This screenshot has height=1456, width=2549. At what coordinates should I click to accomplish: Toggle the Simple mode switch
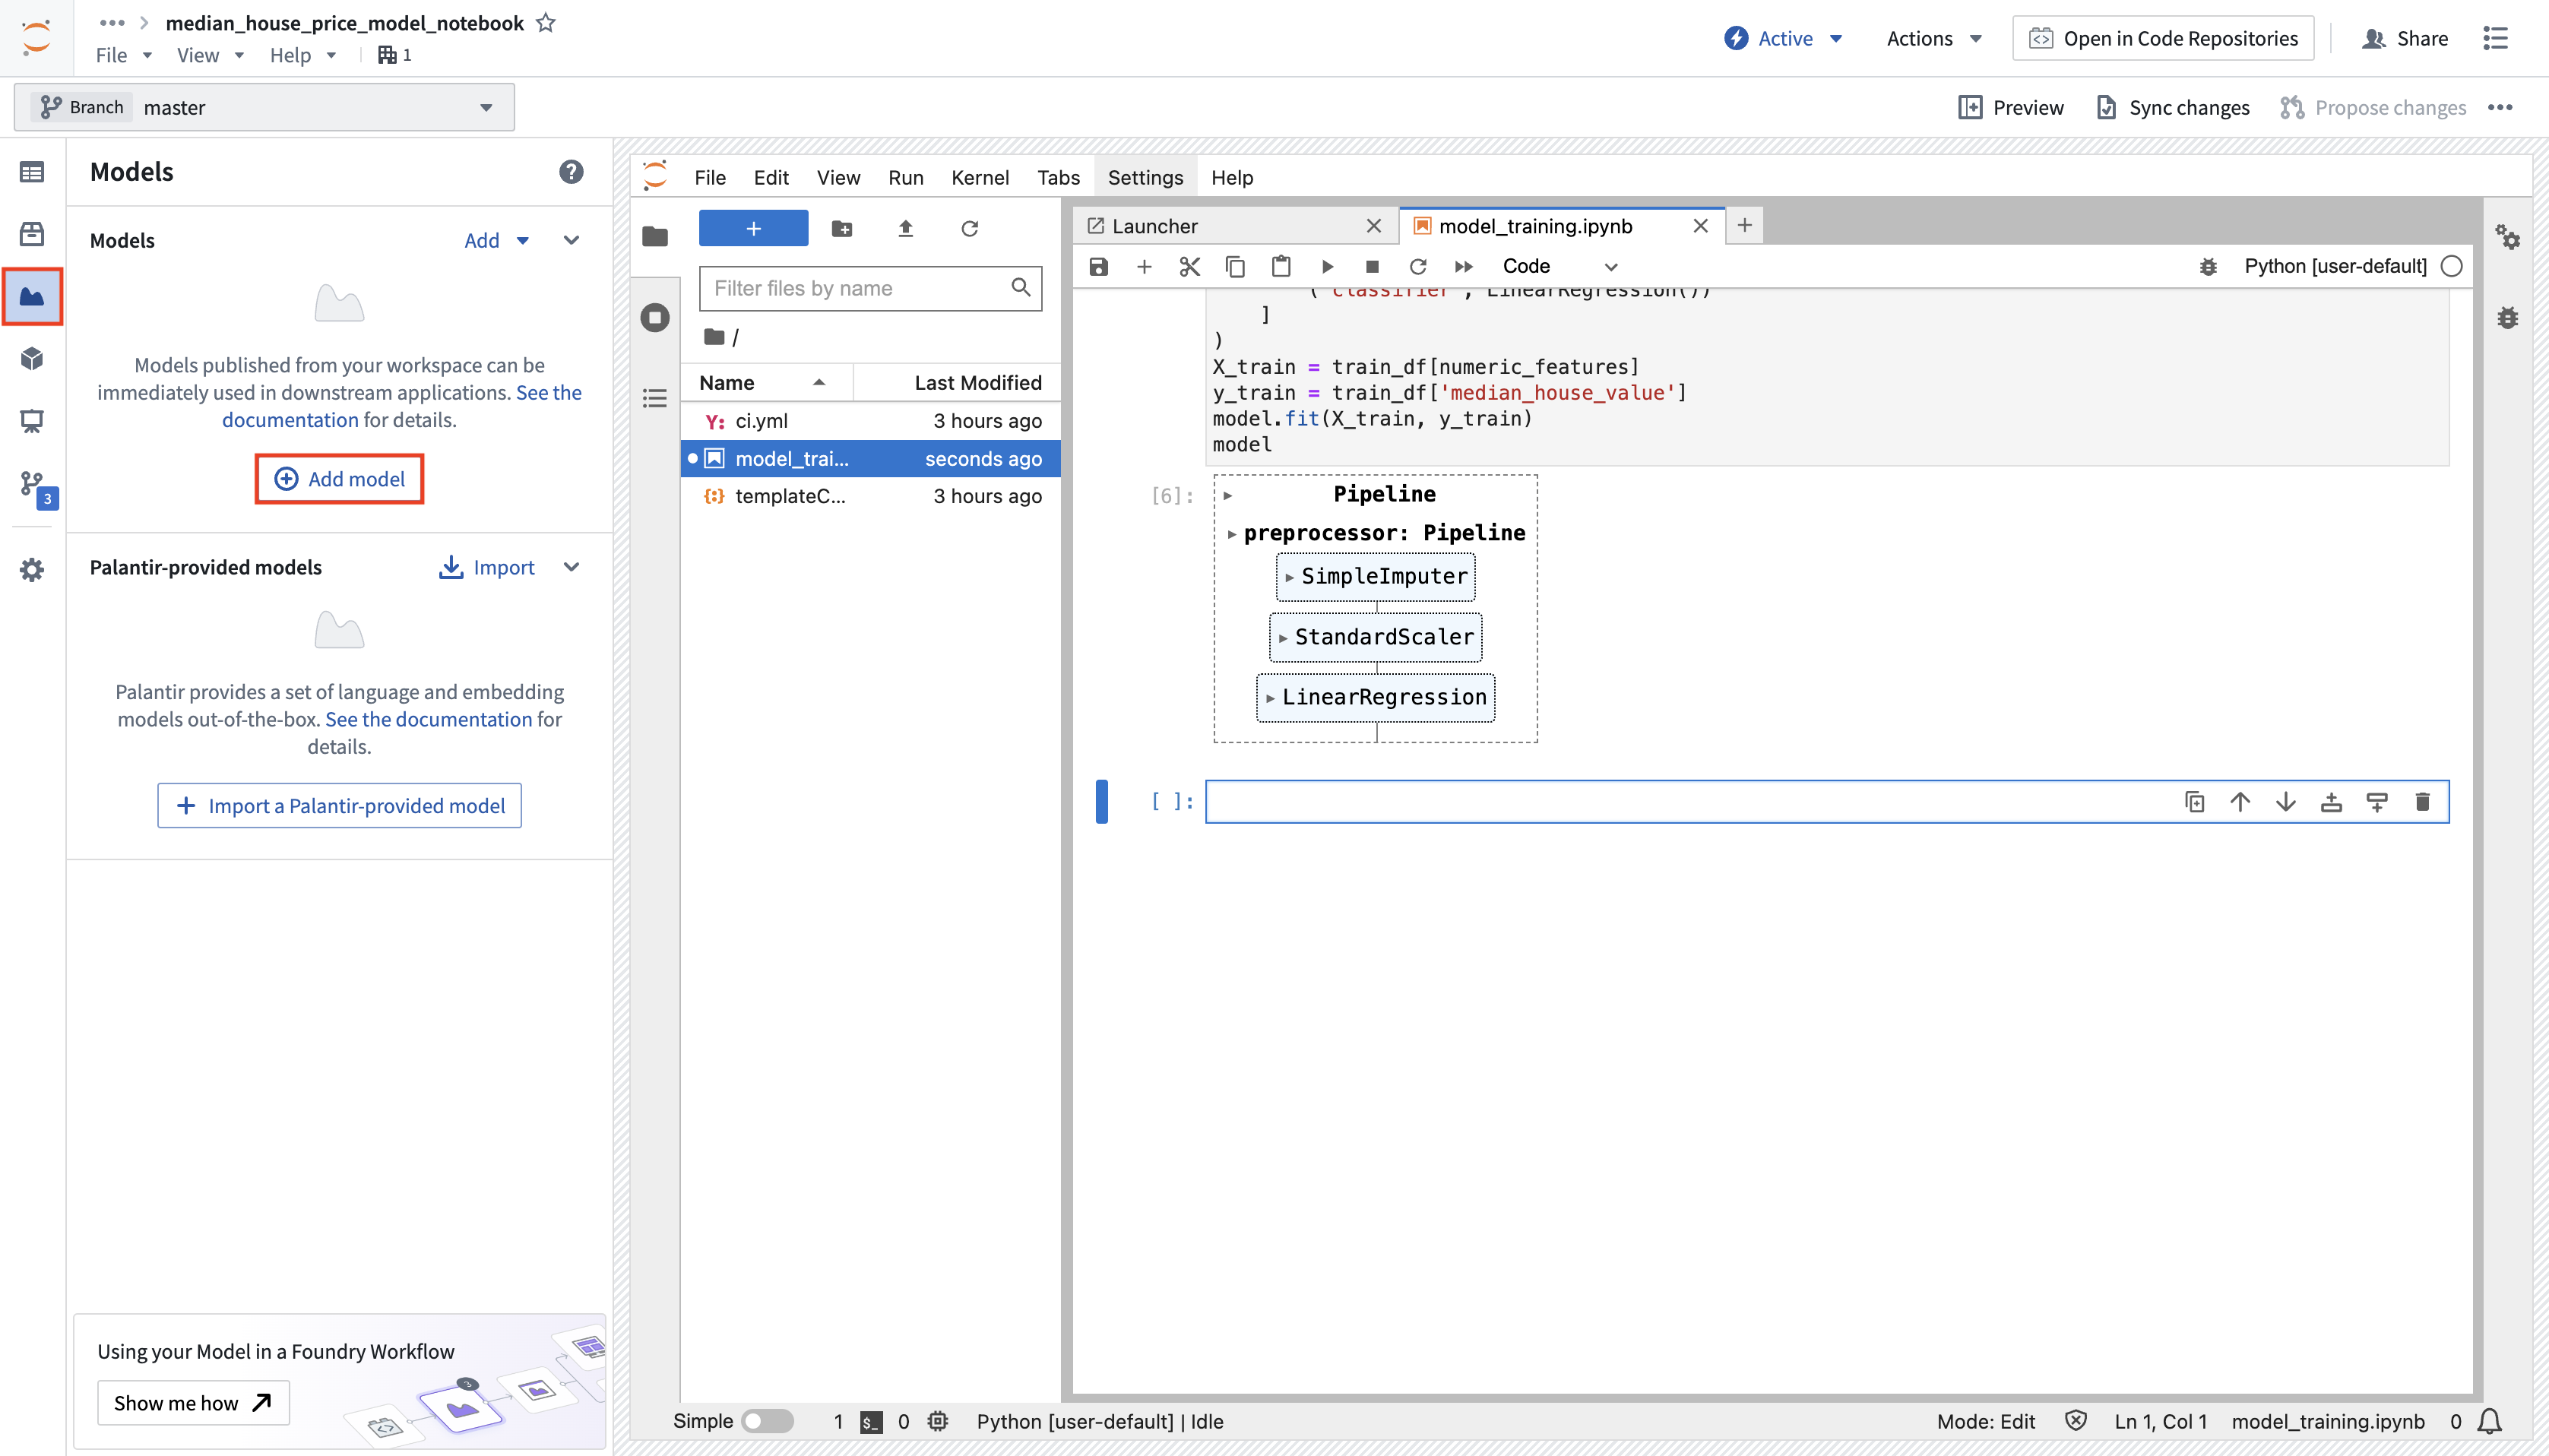tap(767, 1420)
